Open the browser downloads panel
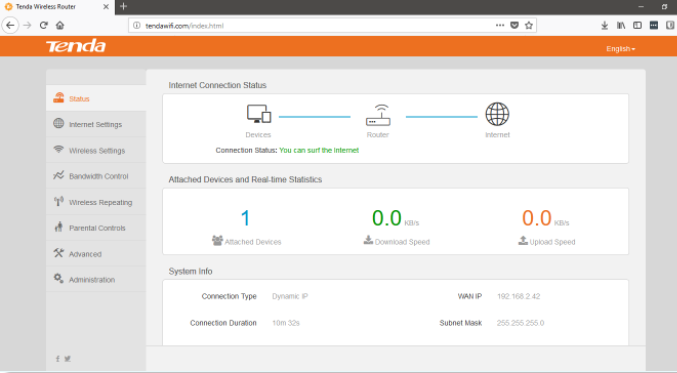Viewport: 677px width, 373px height. [604, 25]
